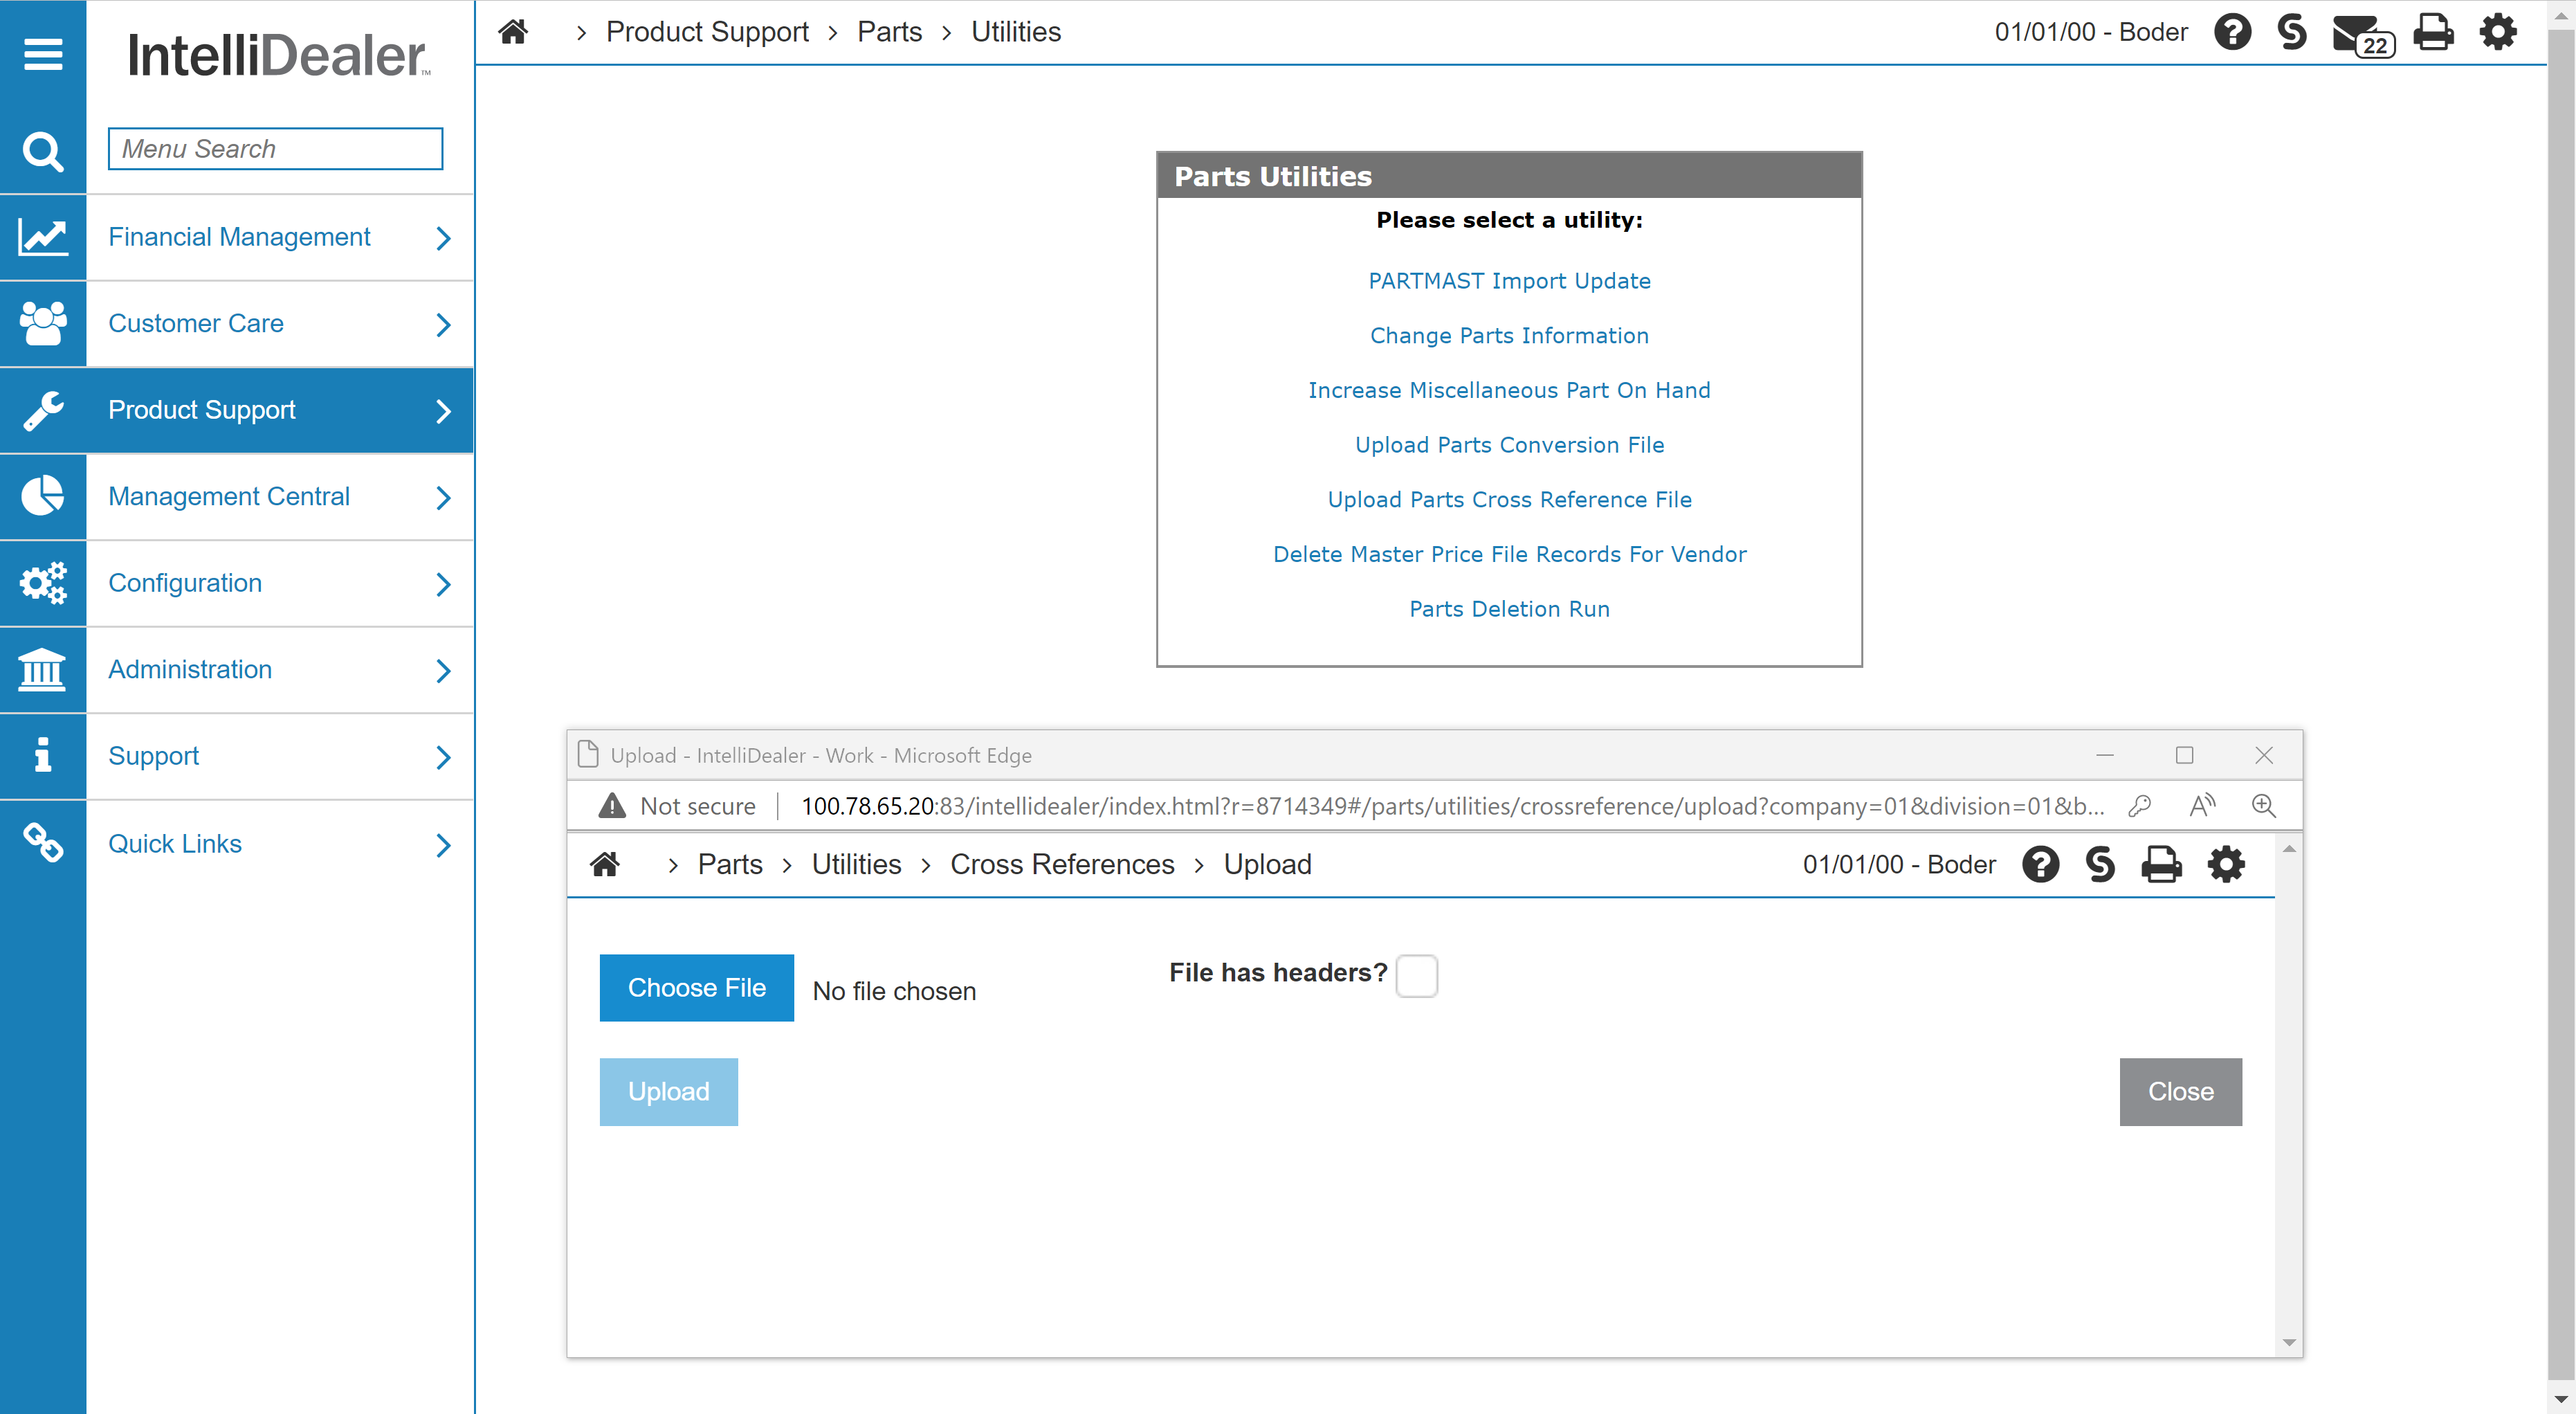The height and width of the screenshot is (1414, 2576).
Task: Expand Product Support chevron
Action: tap(444, 411)
